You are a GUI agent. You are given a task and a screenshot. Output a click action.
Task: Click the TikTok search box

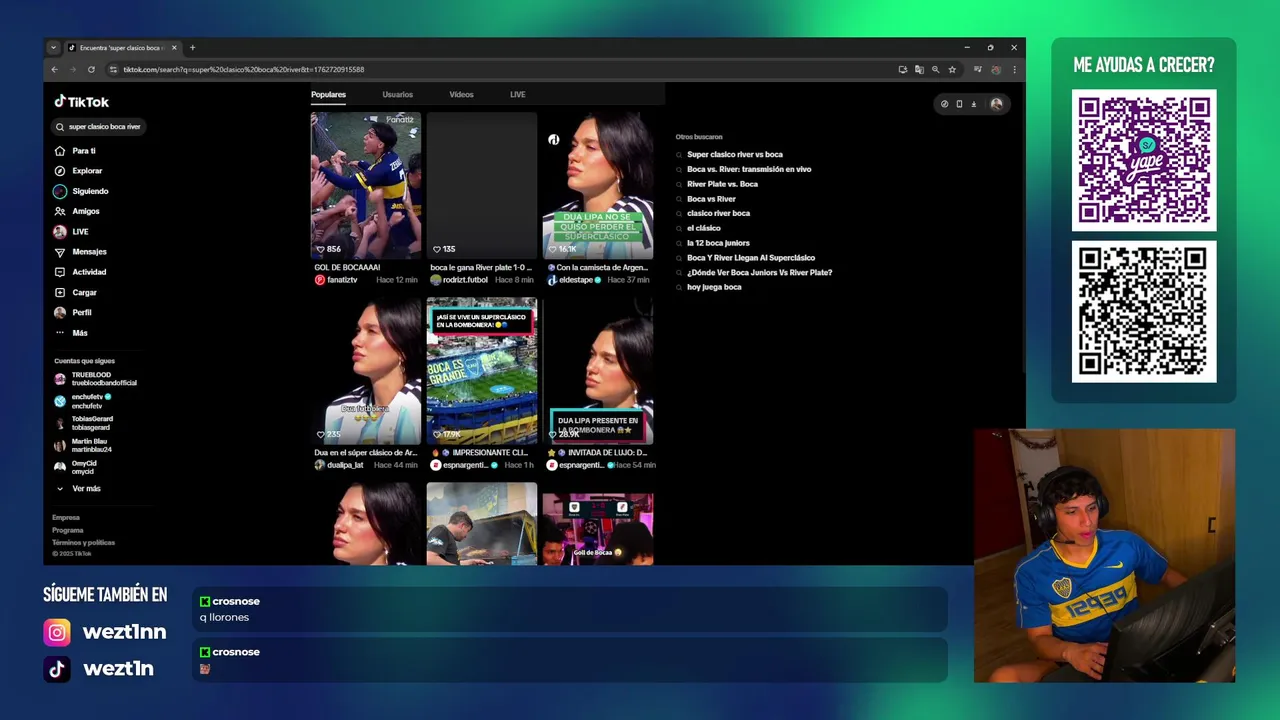click(x=100, y=127)
